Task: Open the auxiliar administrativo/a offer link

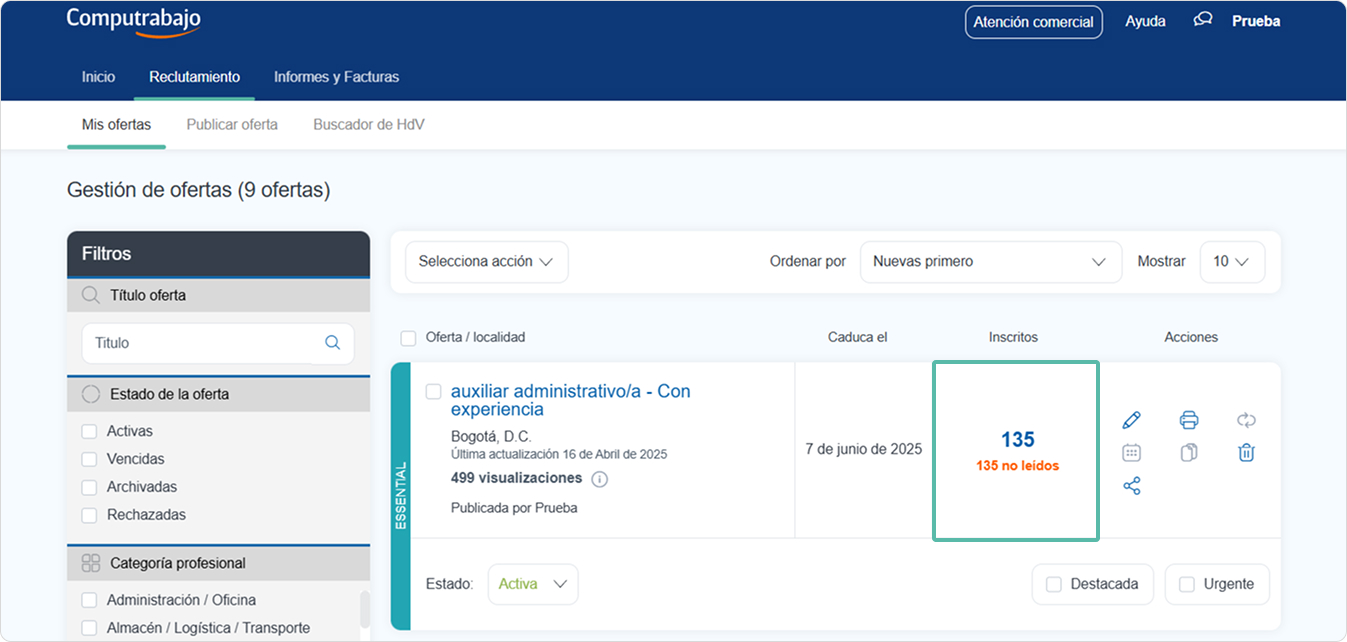Action: click(x=570, y=400)
